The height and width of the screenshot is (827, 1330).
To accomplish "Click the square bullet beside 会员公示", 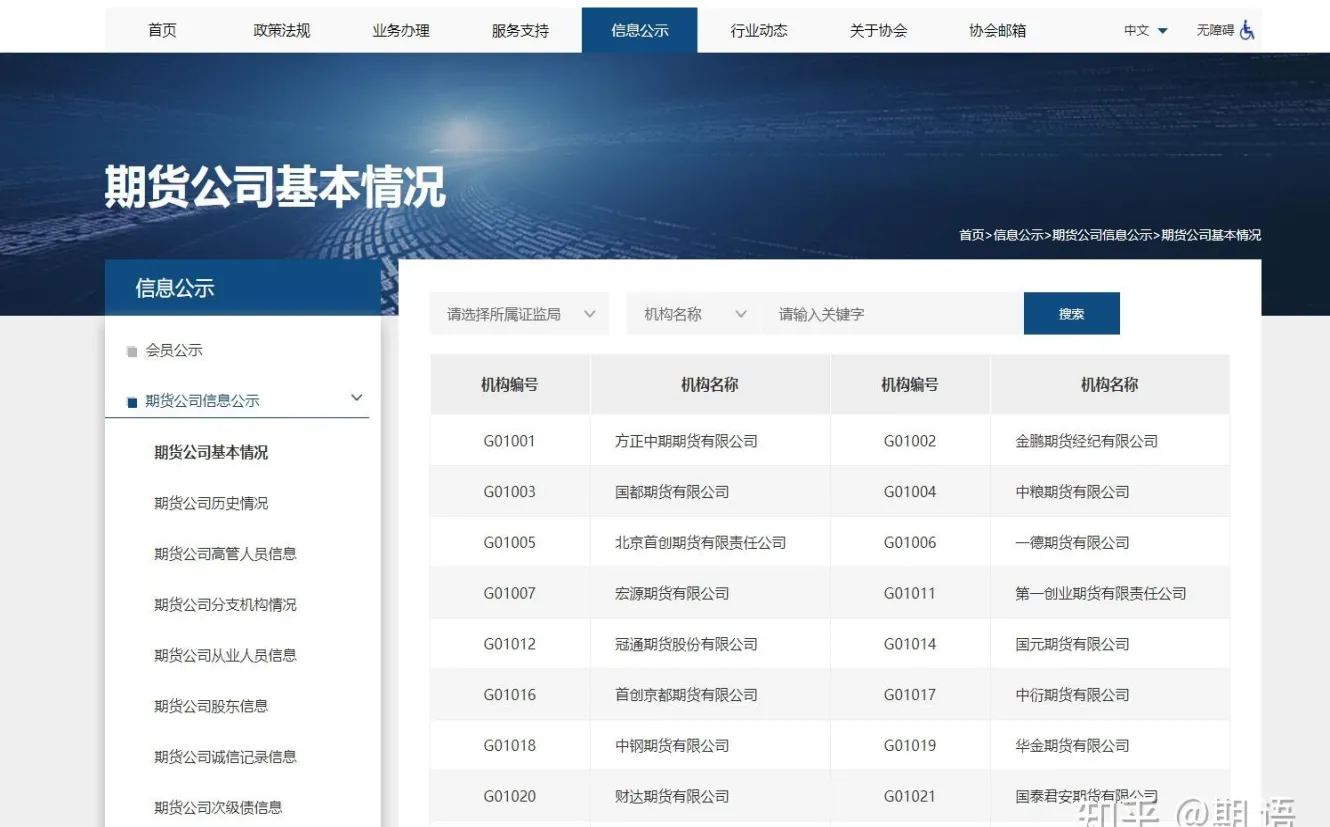I will click(132, 352).
